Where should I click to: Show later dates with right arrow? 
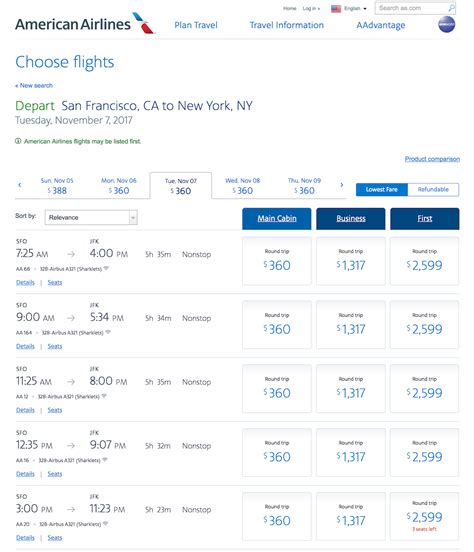tap(341, 185)
